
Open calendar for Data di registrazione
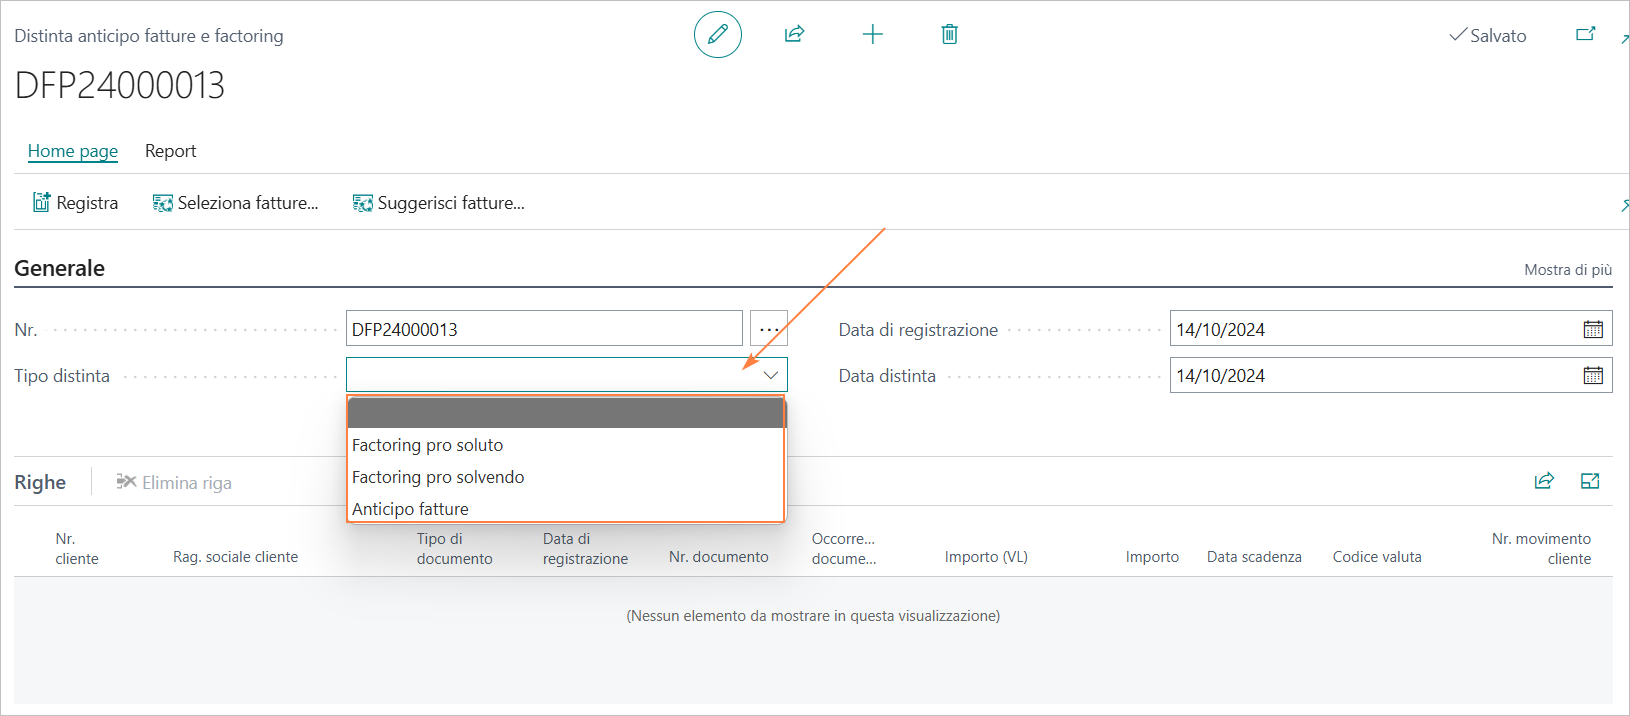click(x=1594, y=329)
